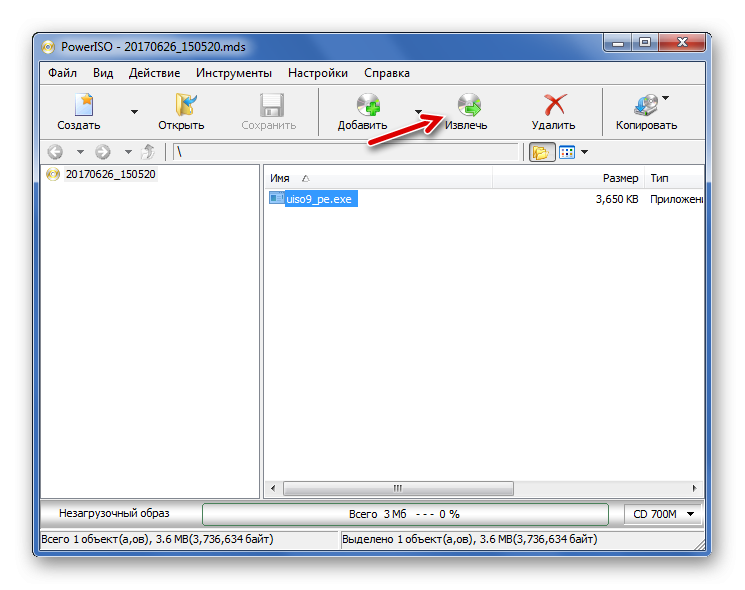This screenshot has height=590, width=745.
Task: Click the Открыть (Open) folder icon
Action: point(182,104)
